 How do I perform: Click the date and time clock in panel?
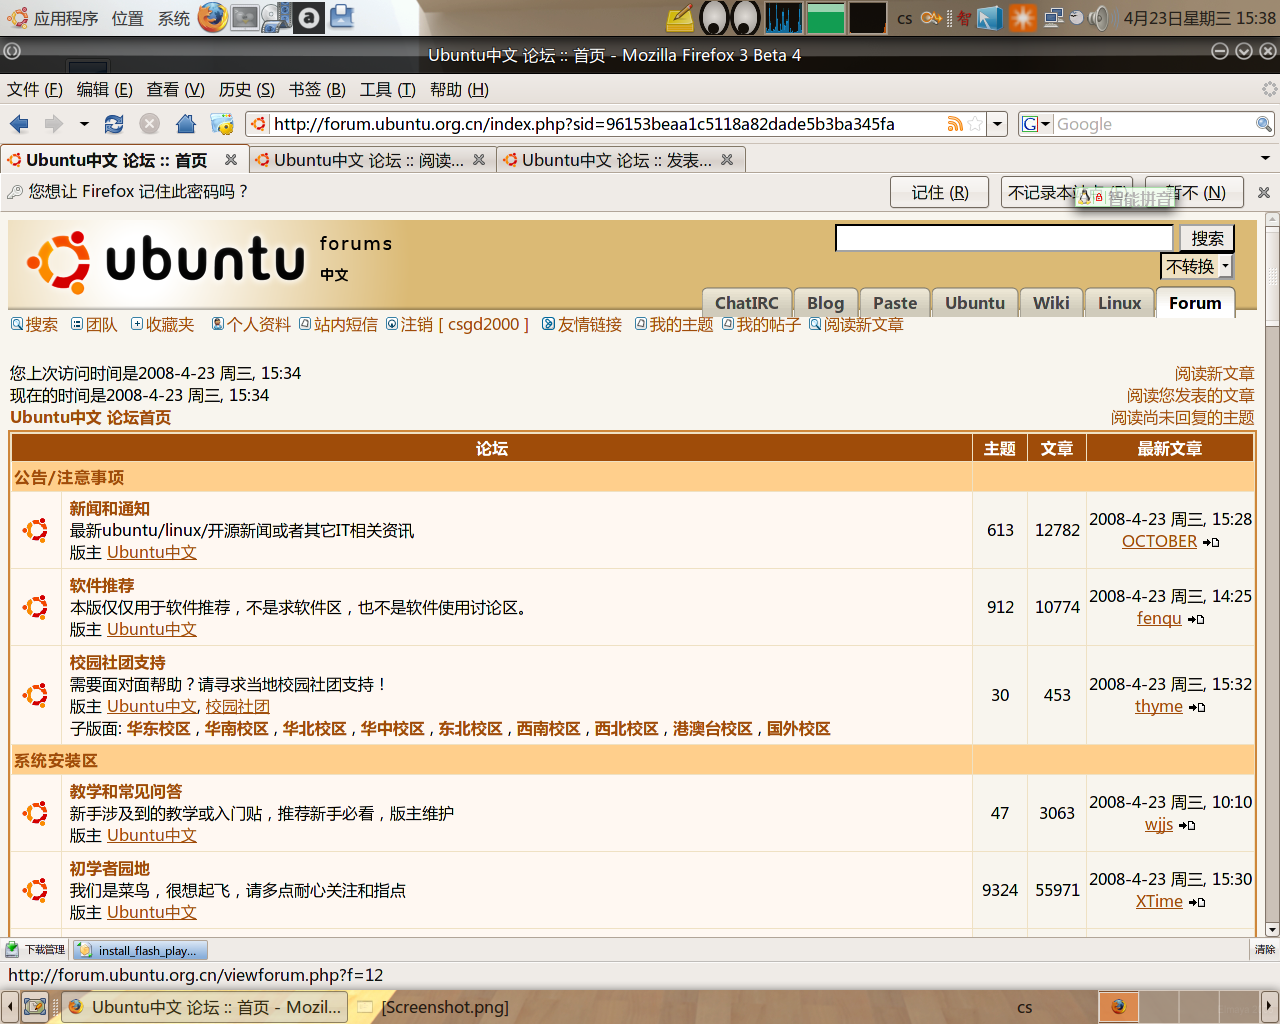pyautogui.click(x=1200, y=18)
